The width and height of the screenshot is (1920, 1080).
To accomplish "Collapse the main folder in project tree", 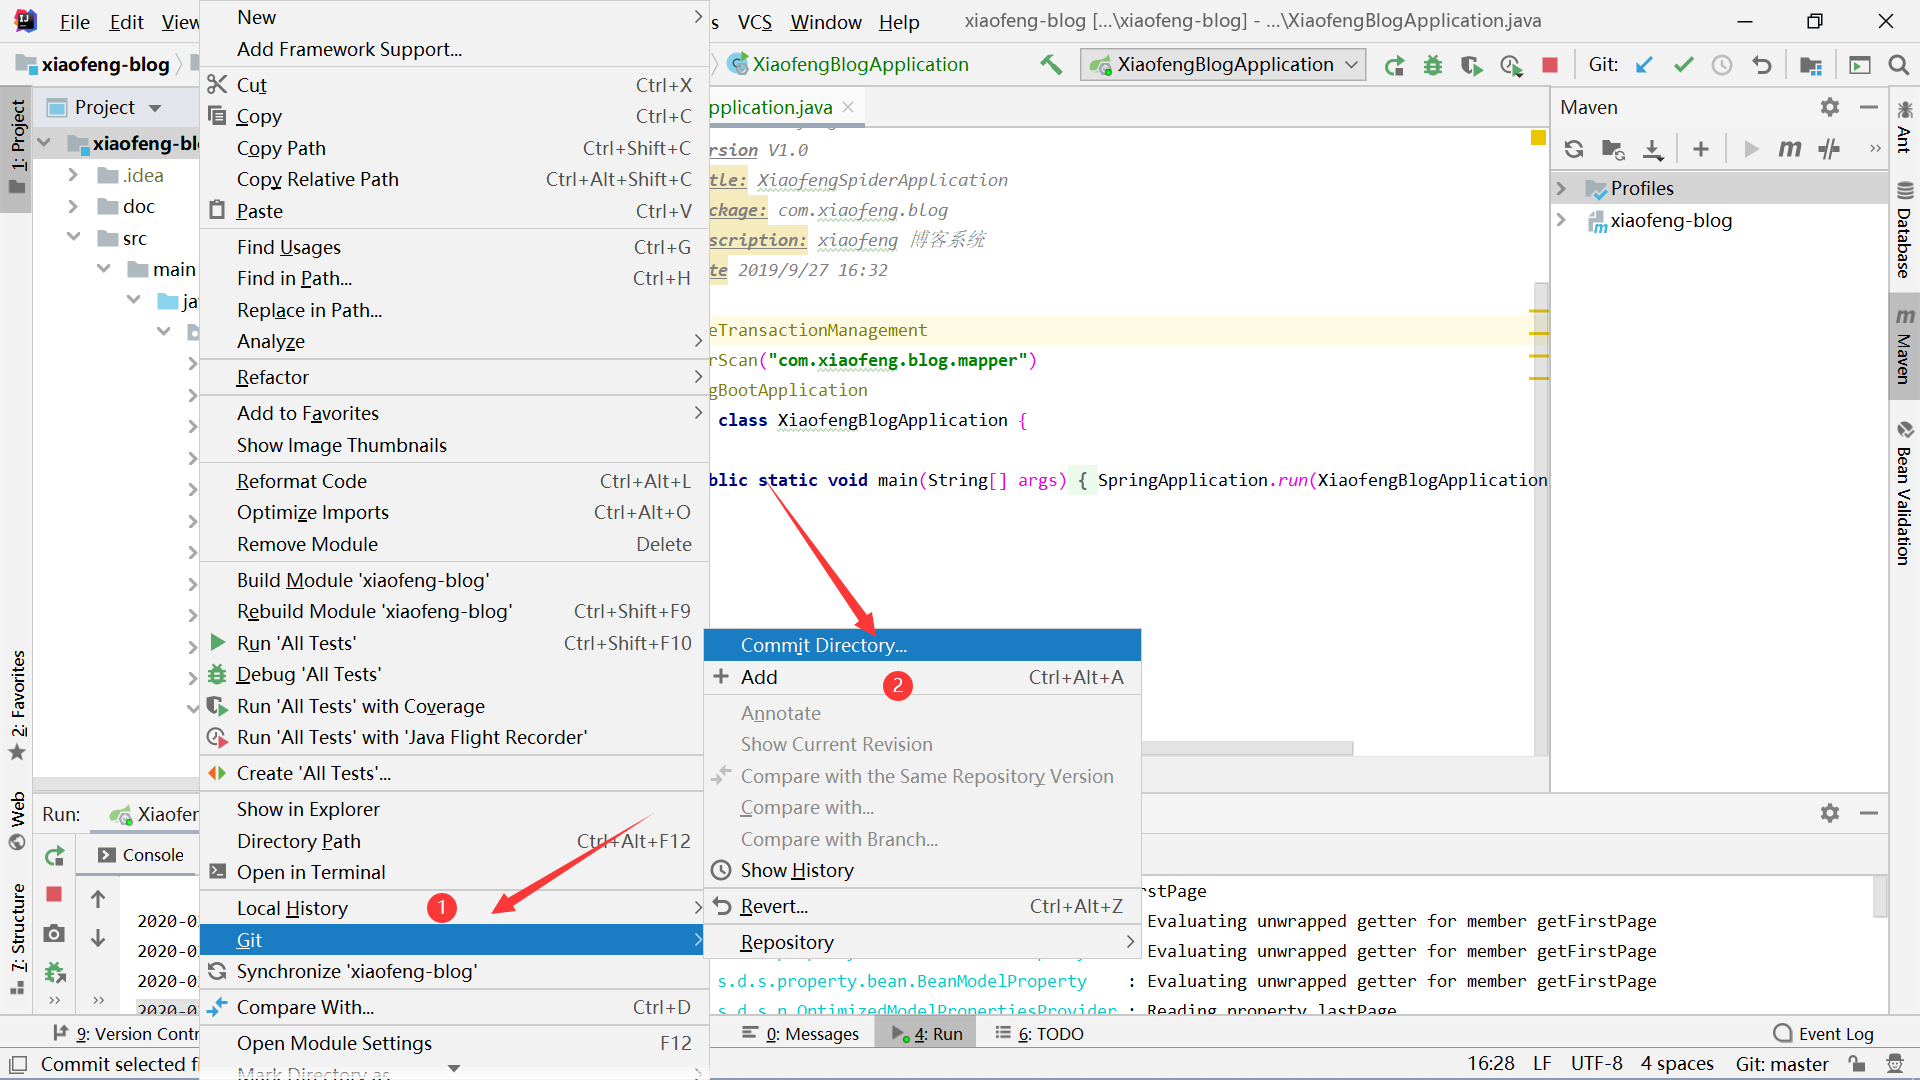I will tap(103, 269).
